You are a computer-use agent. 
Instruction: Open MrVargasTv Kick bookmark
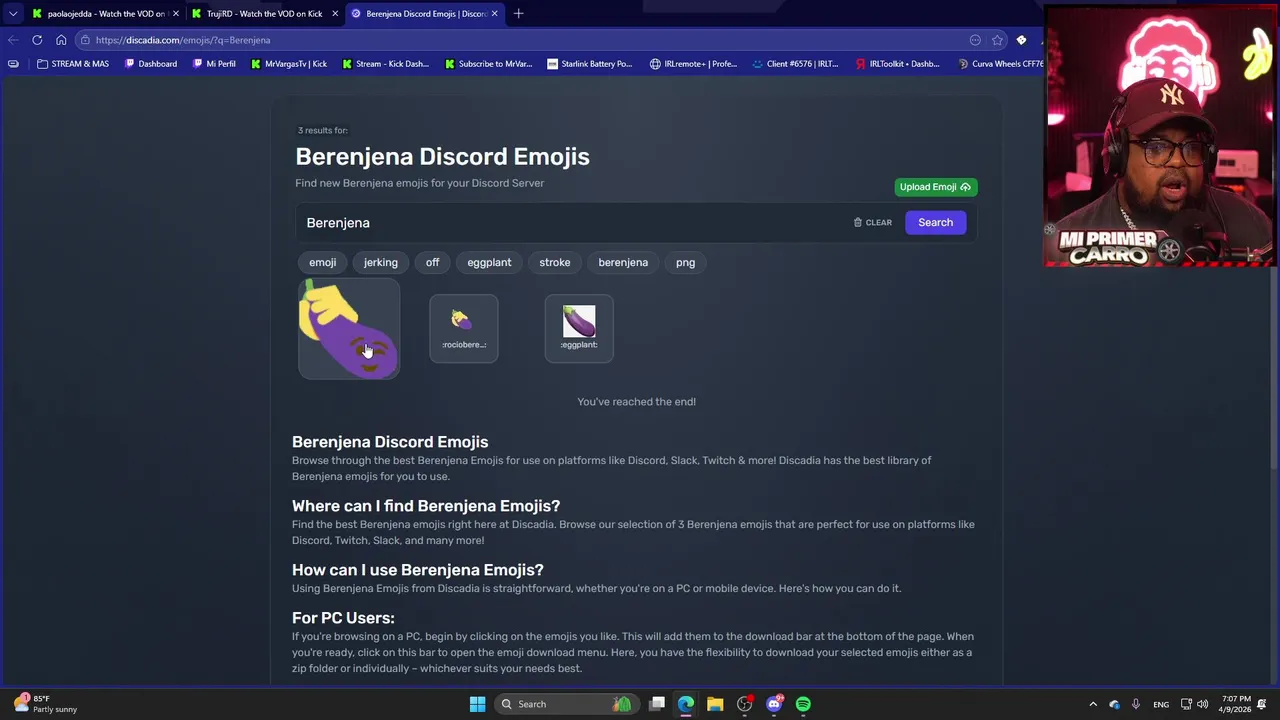(x=289, y=64)
